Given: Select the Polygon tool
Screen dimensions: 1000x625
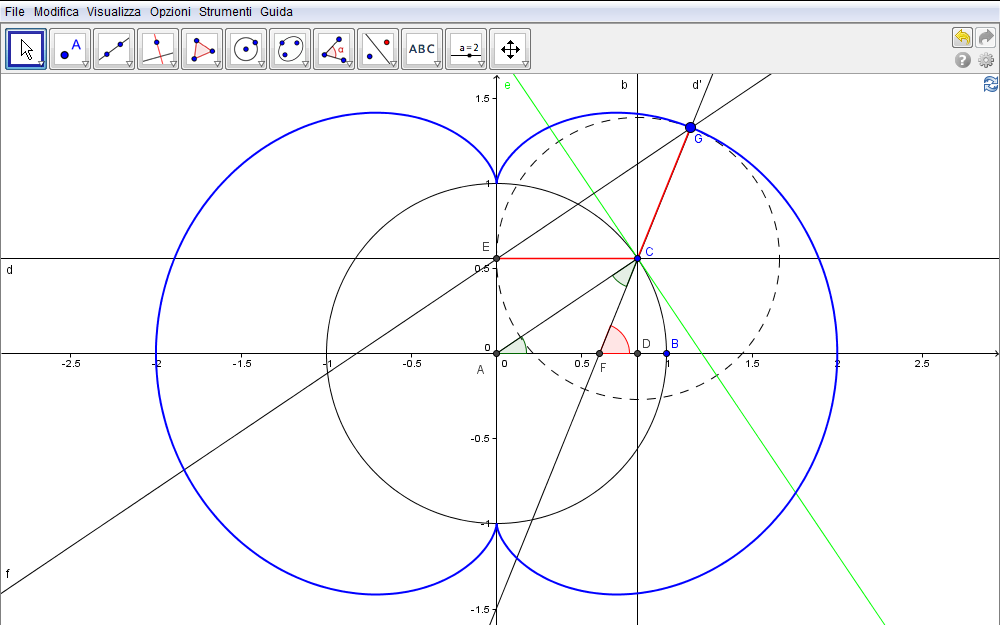Looking at the screenshot, I should [202, 48].
